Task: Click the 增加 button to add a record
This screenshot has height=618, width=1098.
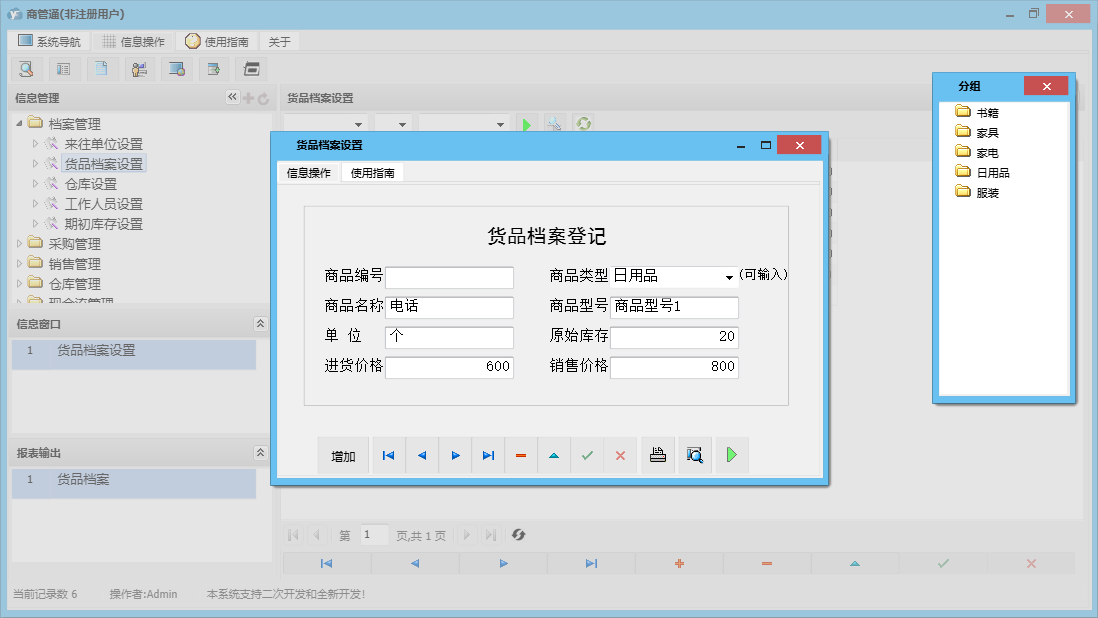Action: tap(343, 455)
